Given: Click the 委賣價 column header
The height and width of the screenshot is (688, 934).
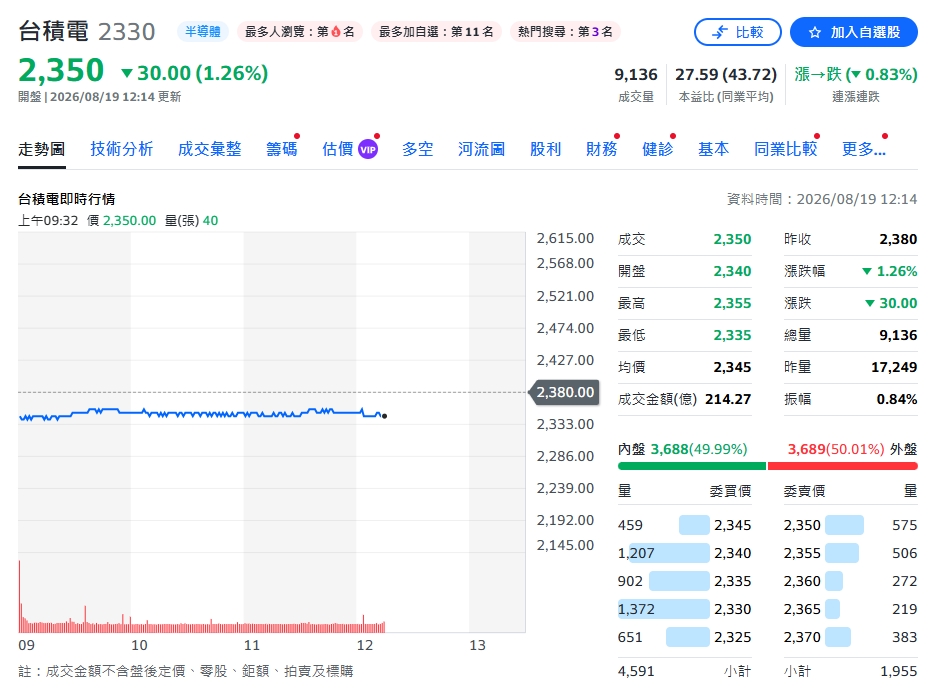Looking at the screenshot, I should coord(804,491).
